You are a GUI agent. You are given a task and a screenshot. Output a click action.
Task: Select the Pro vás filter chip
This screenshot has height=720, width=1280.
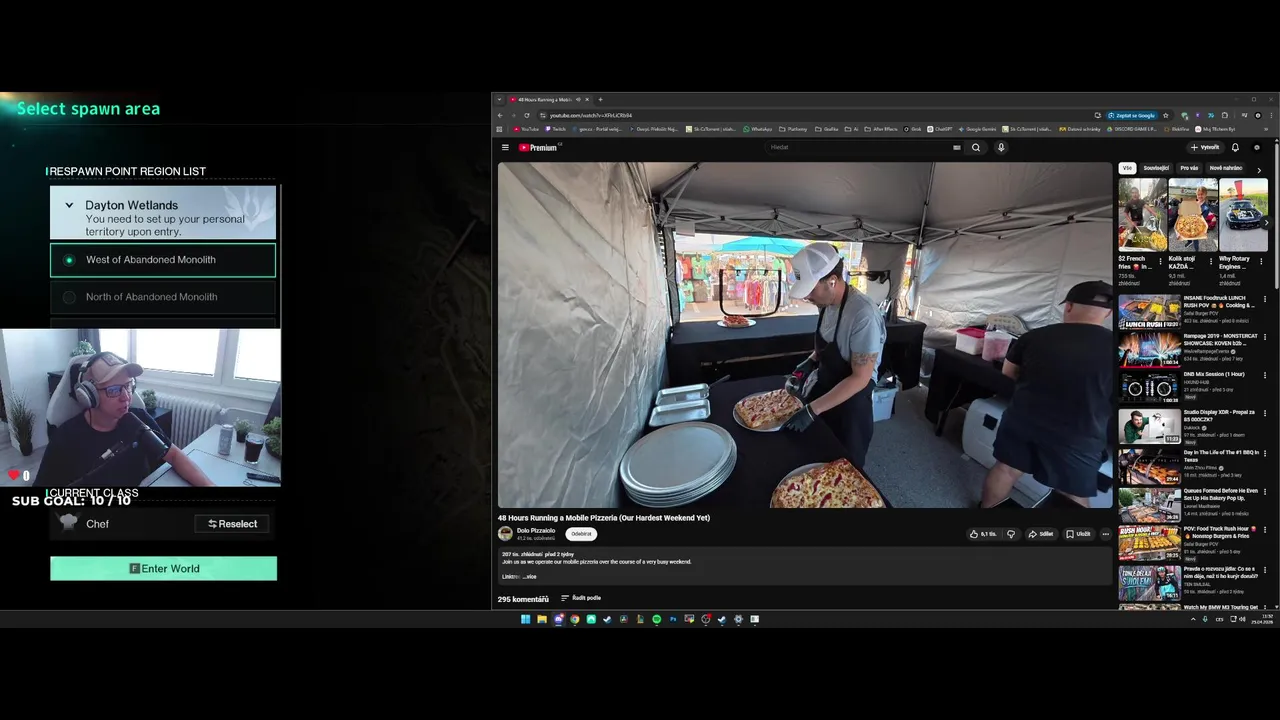coord(1189,168)
